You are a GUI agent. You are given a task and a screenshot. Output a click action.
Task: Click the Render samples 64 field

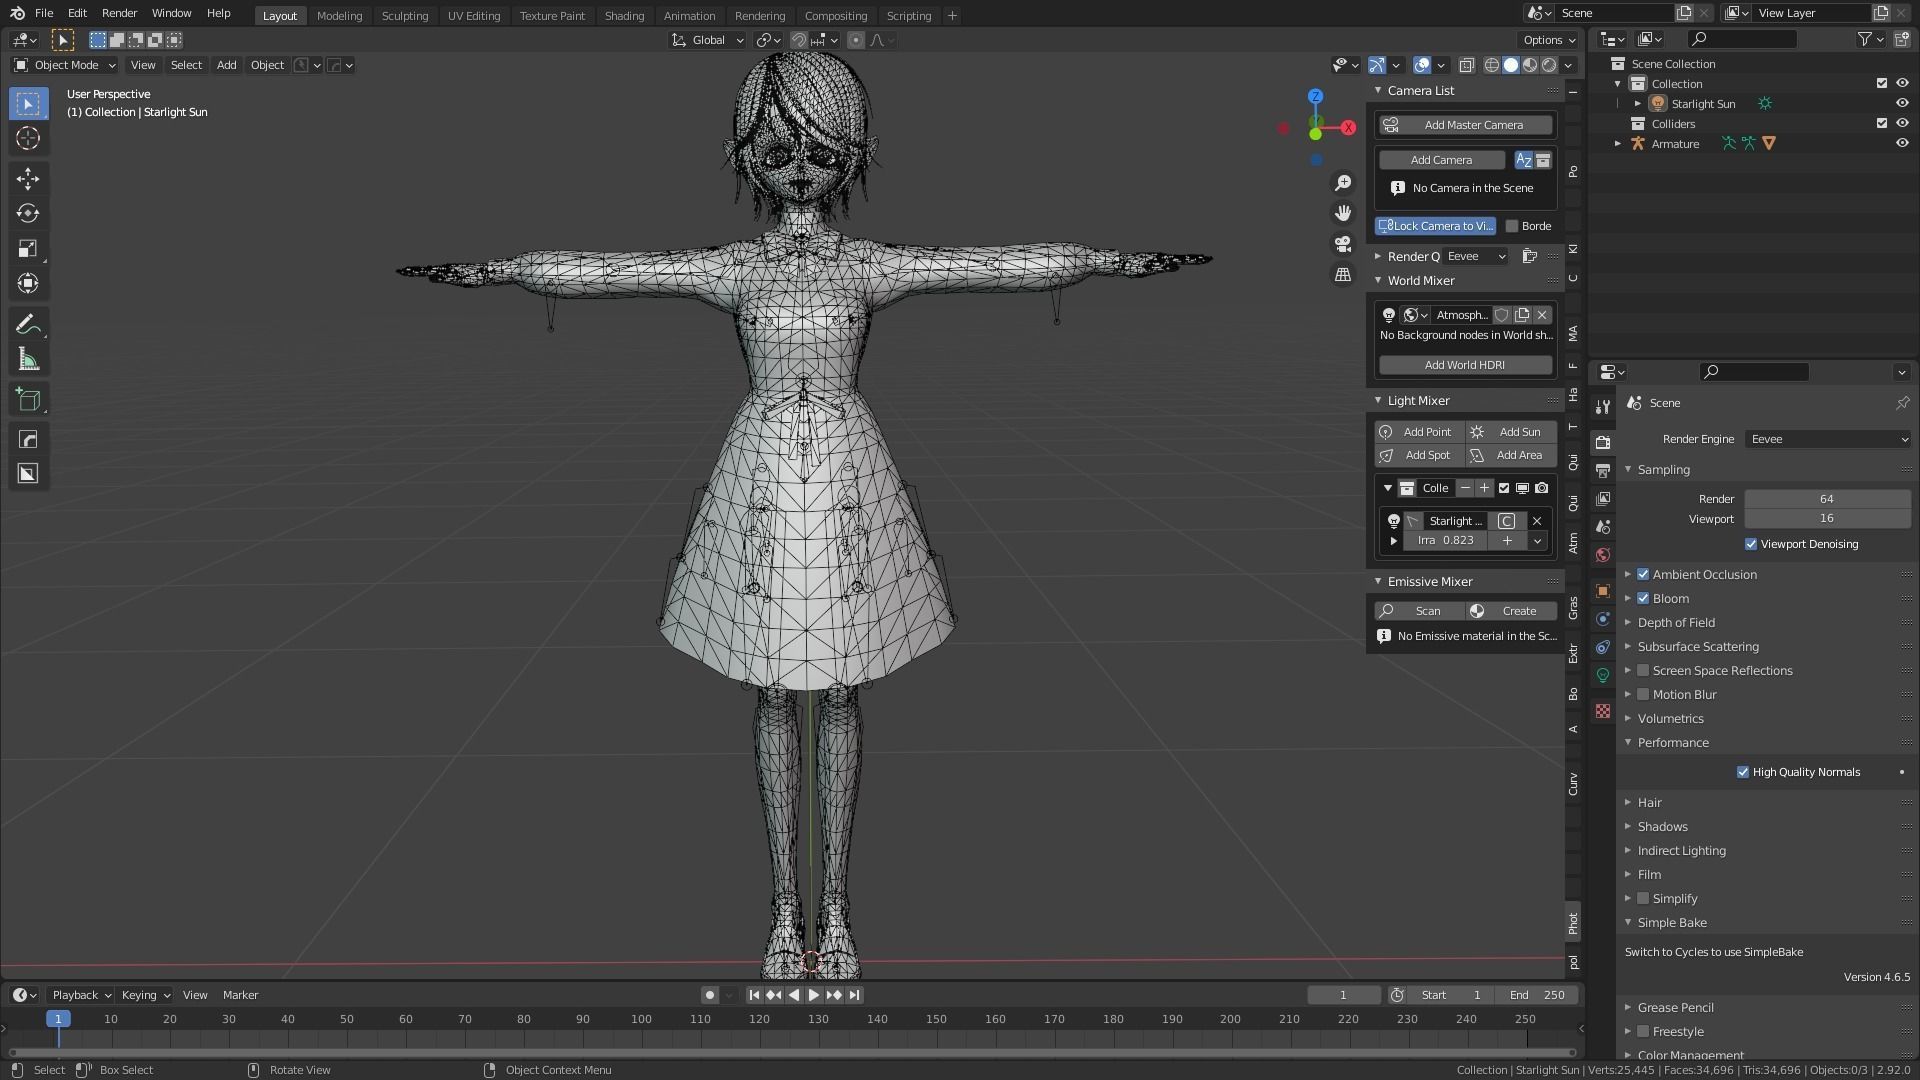[x=1827, y=499]
